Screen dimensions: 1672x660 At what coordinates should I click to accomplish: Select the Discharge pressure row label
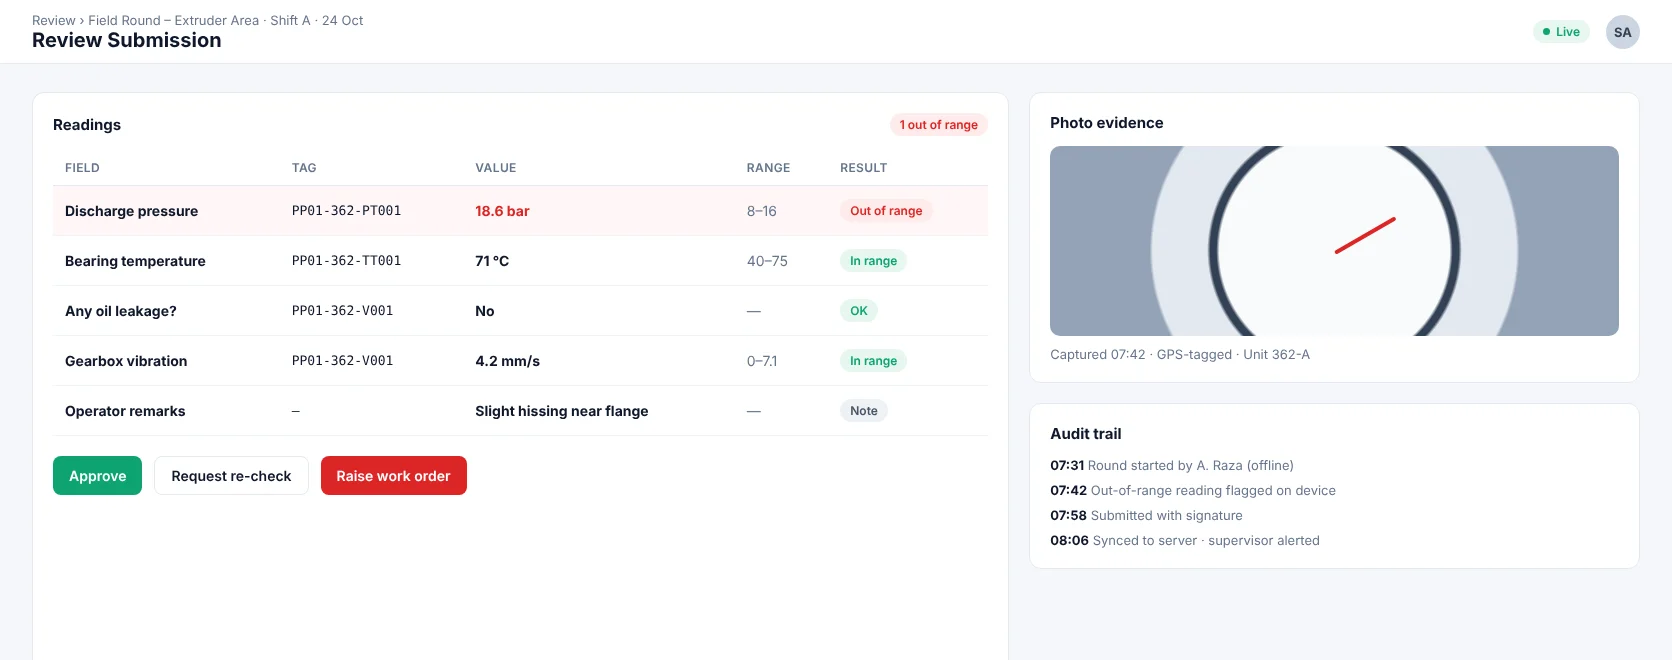pos(131,211)
